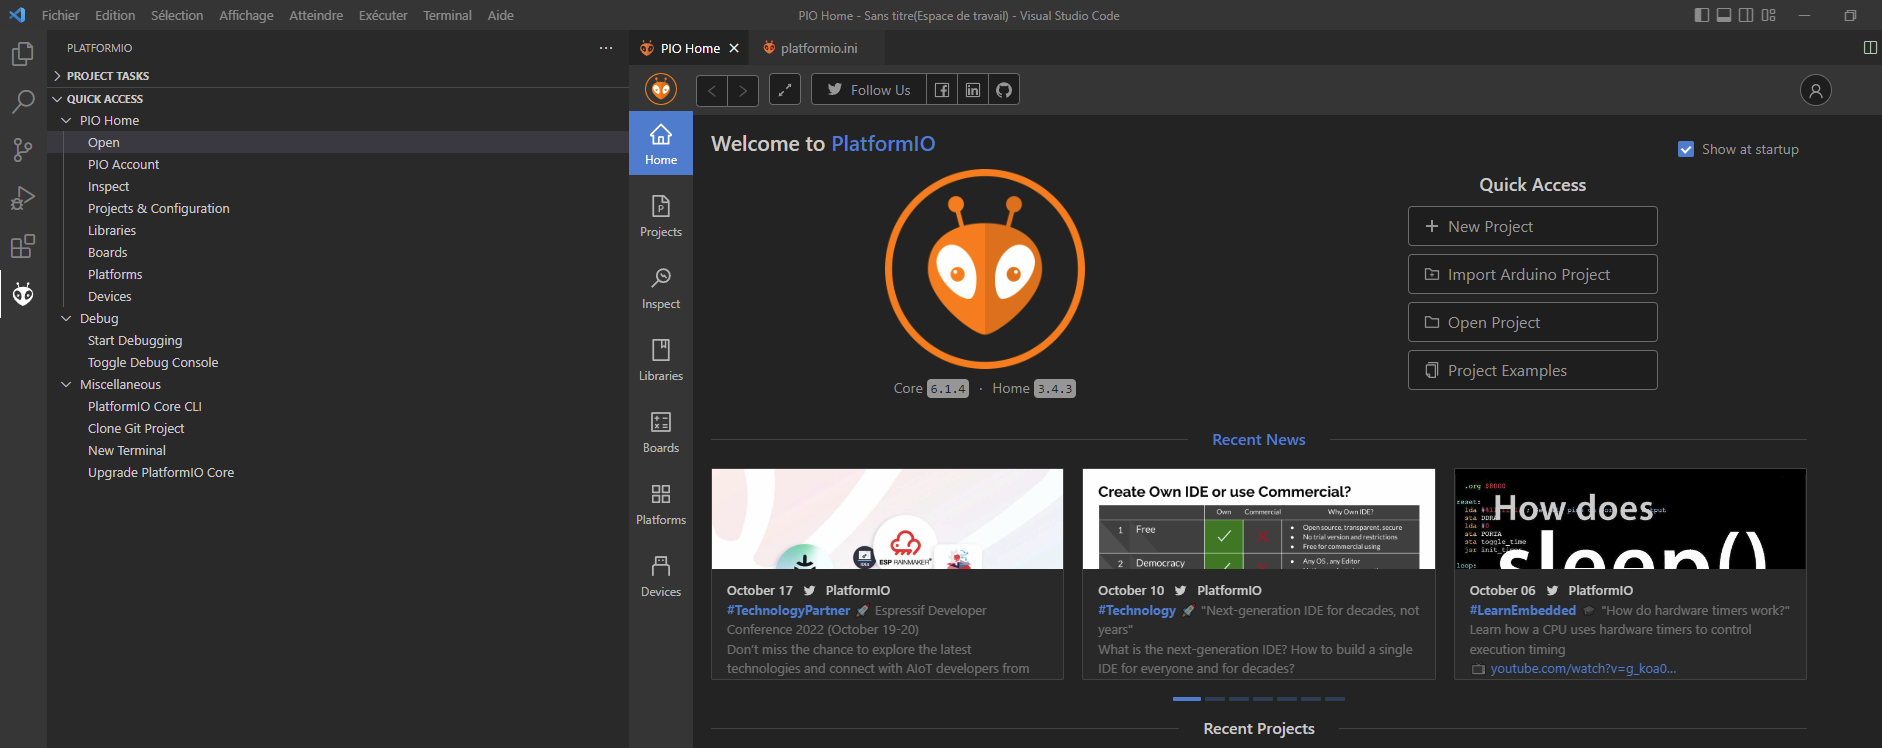Click Import Arduino Project button
This screenshot has height=748, width=1882.
1532,274
